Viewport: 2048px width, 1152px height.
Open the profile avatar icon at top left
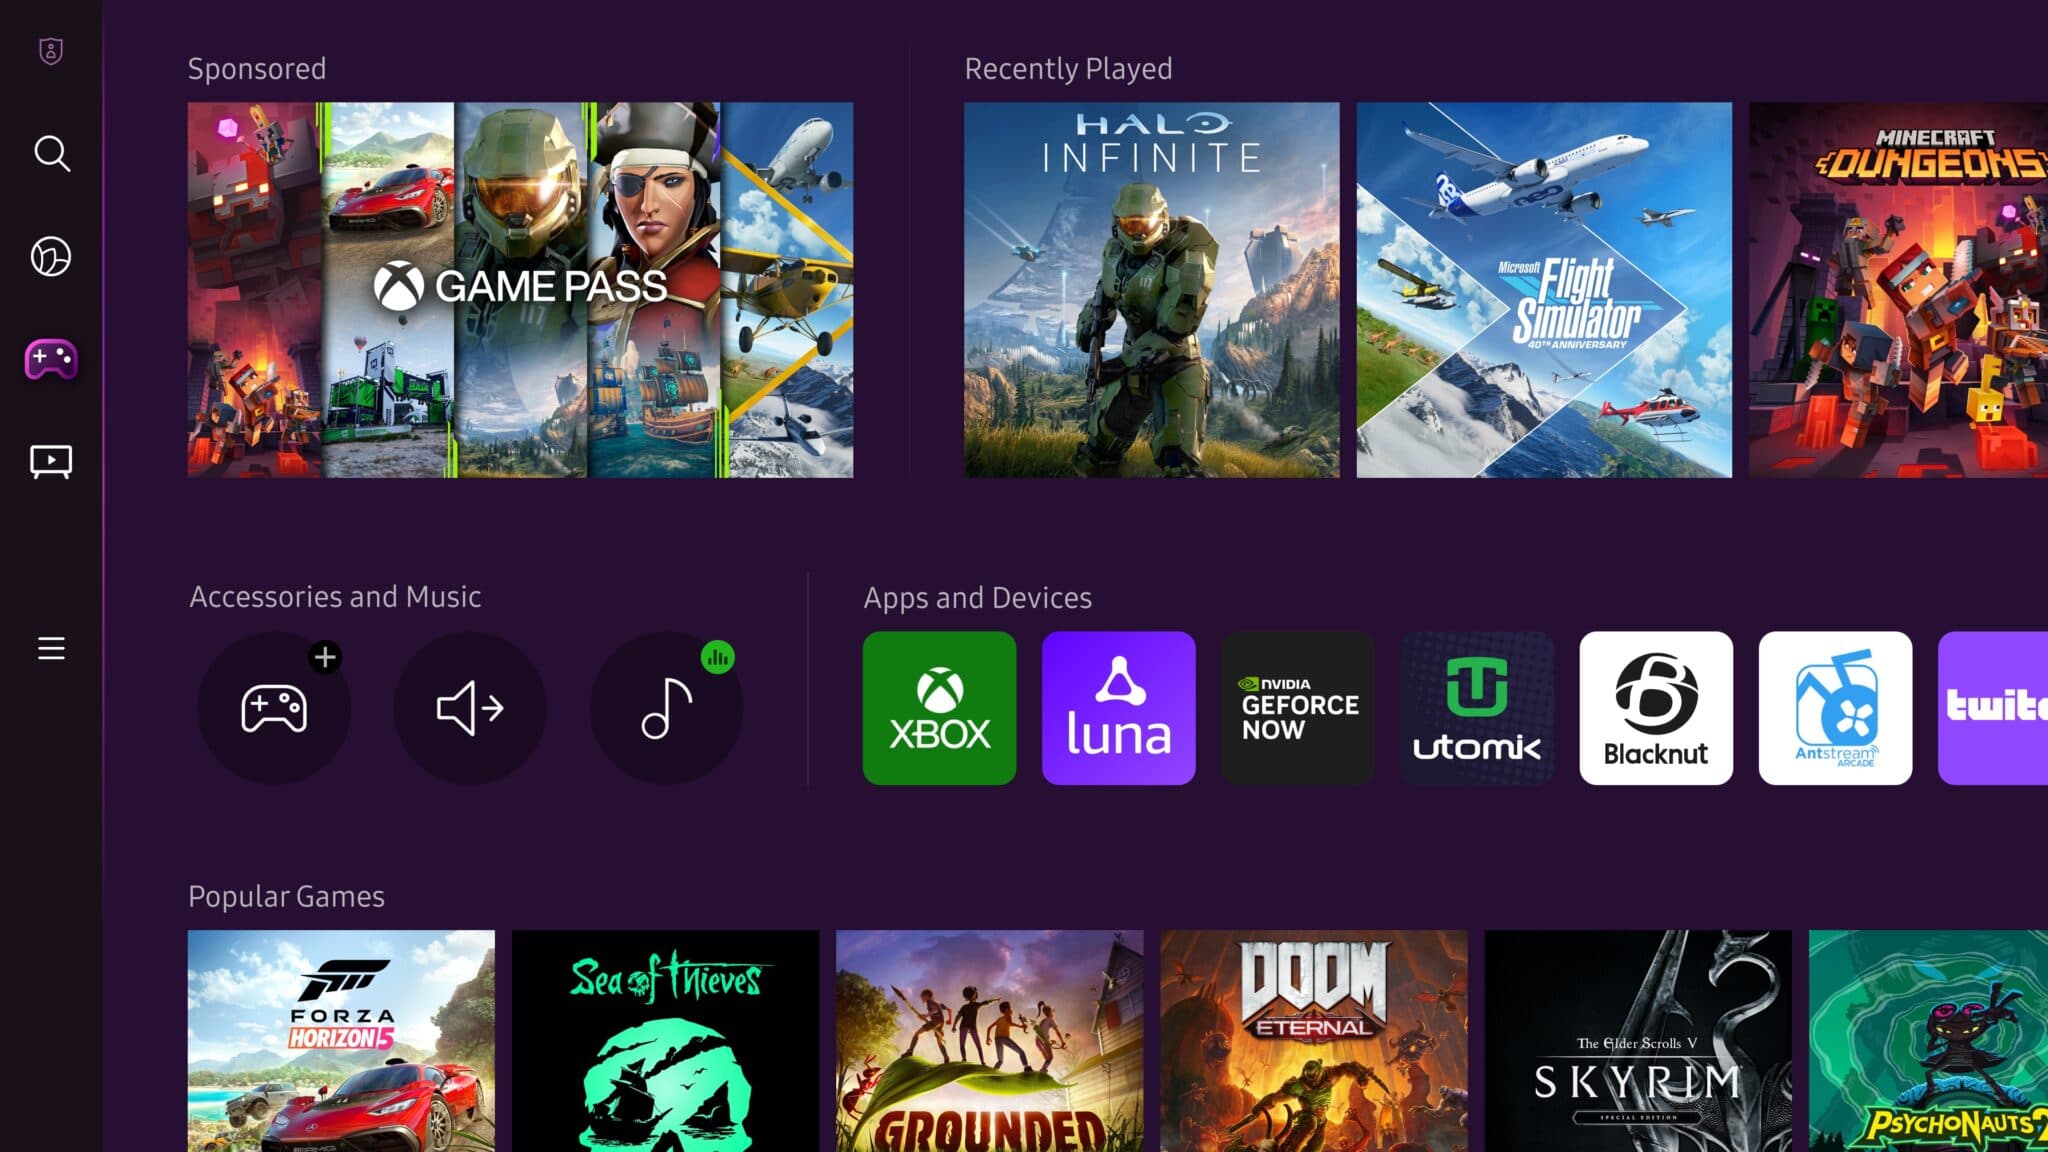pos(51,51)
